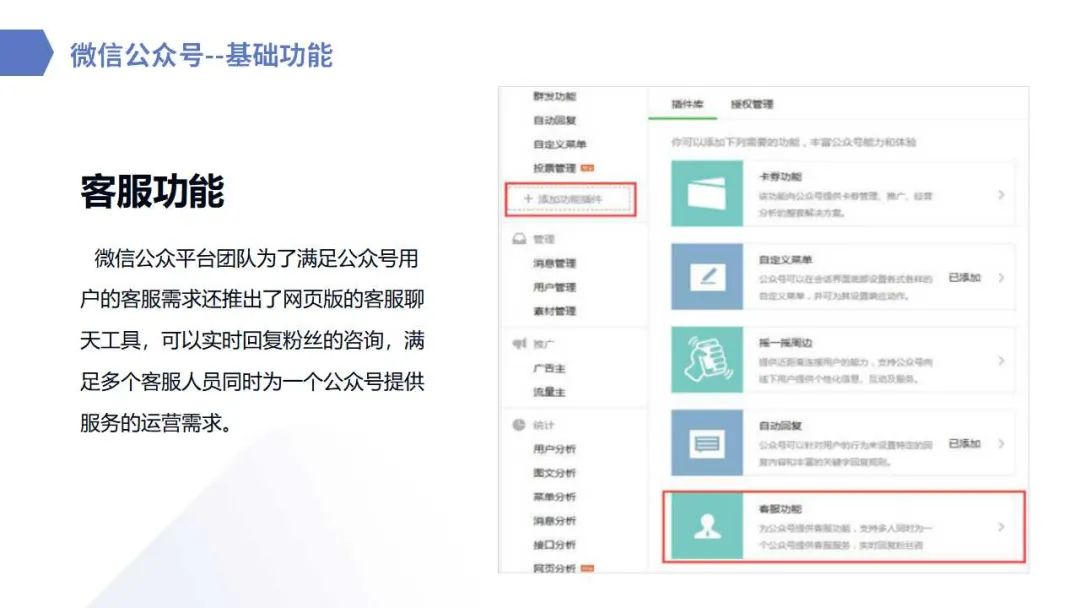This screenshot has width=1080, height=608.
Task: Open 自动回复 in the left sidebar
Action: [x=554, y=120]
